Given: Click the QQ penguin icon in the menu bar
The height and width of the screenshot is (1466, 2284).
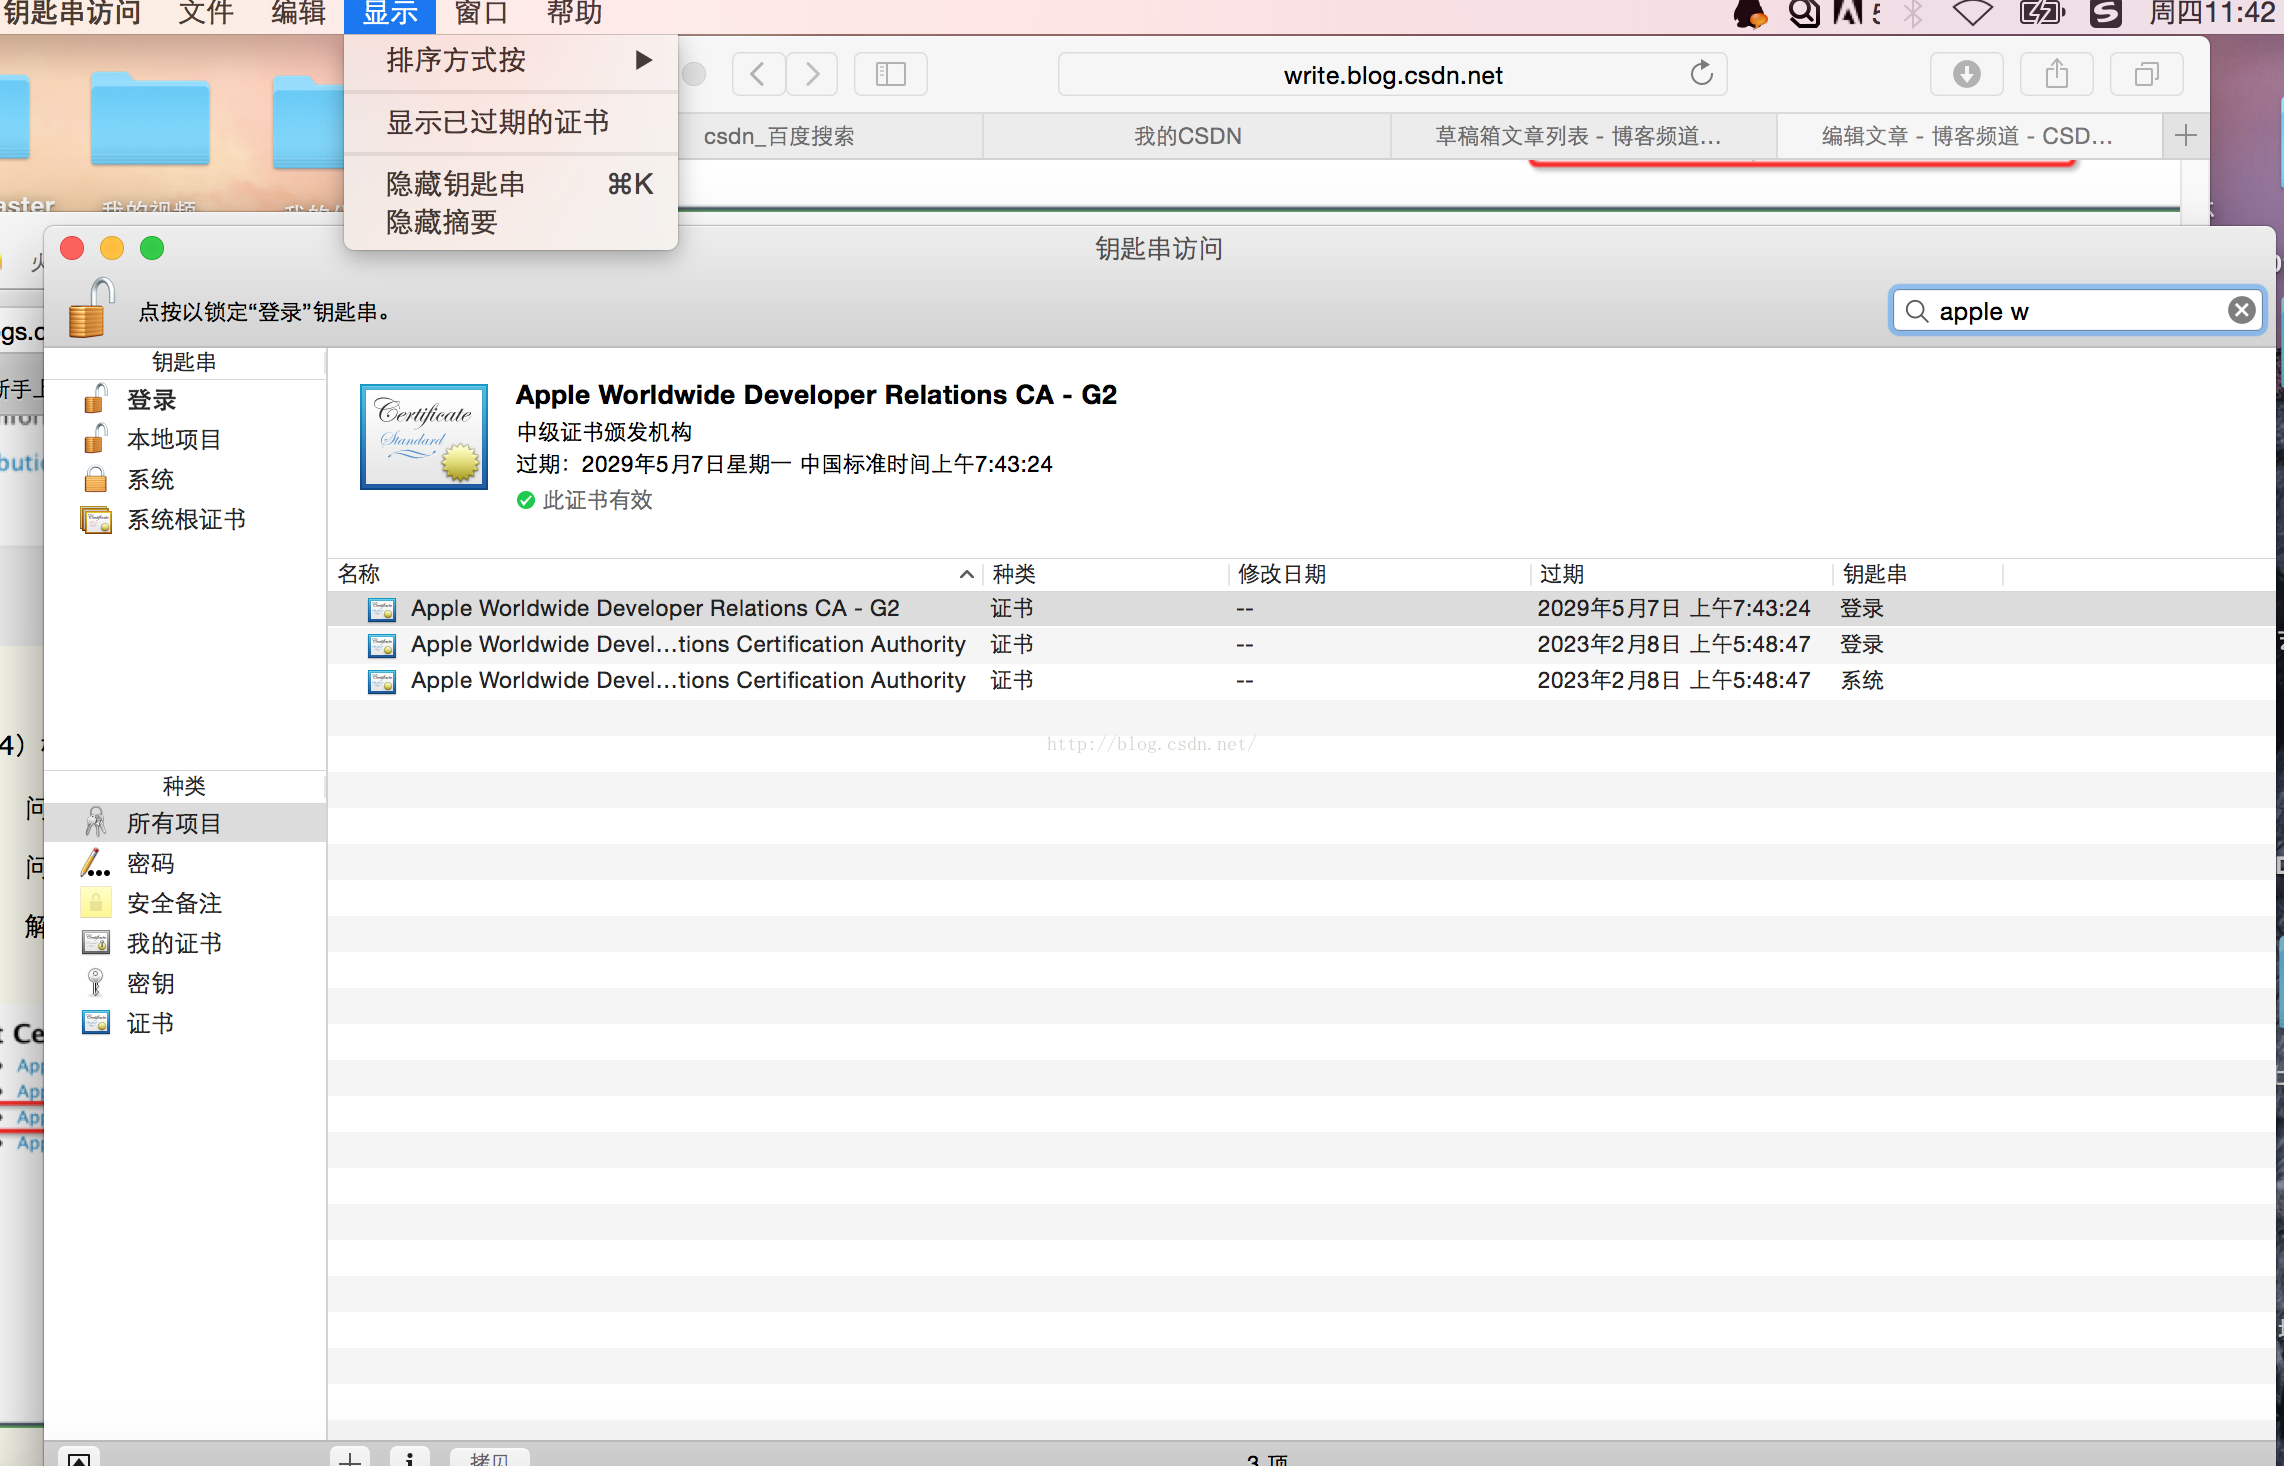Looking at the screenshot, I should [1750, 14].
